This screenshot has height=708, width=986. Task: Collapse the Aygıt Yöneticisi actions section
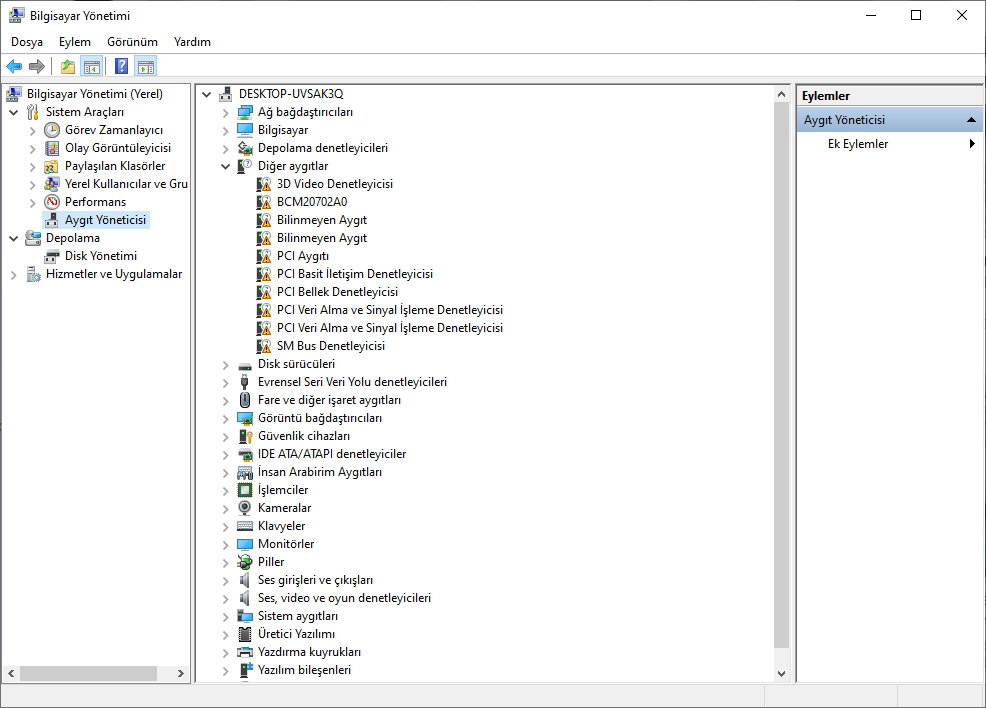click(x=971, y=120)
